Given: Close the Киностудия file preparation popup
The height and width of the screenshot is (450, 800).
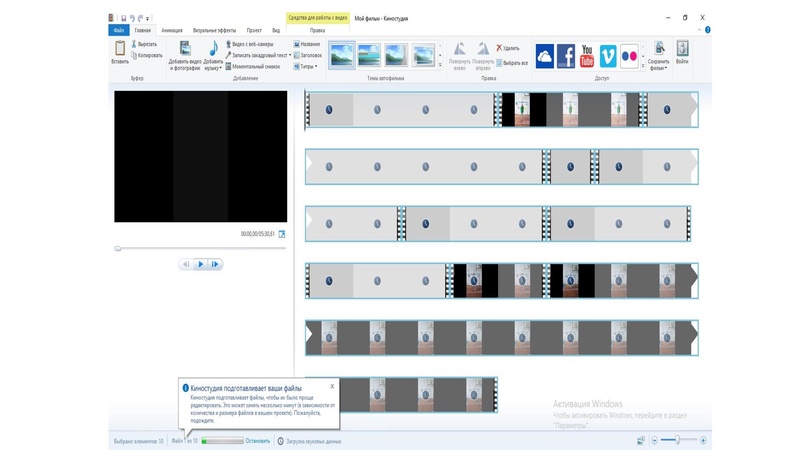Looking at the screenshot, I should 334,385.
